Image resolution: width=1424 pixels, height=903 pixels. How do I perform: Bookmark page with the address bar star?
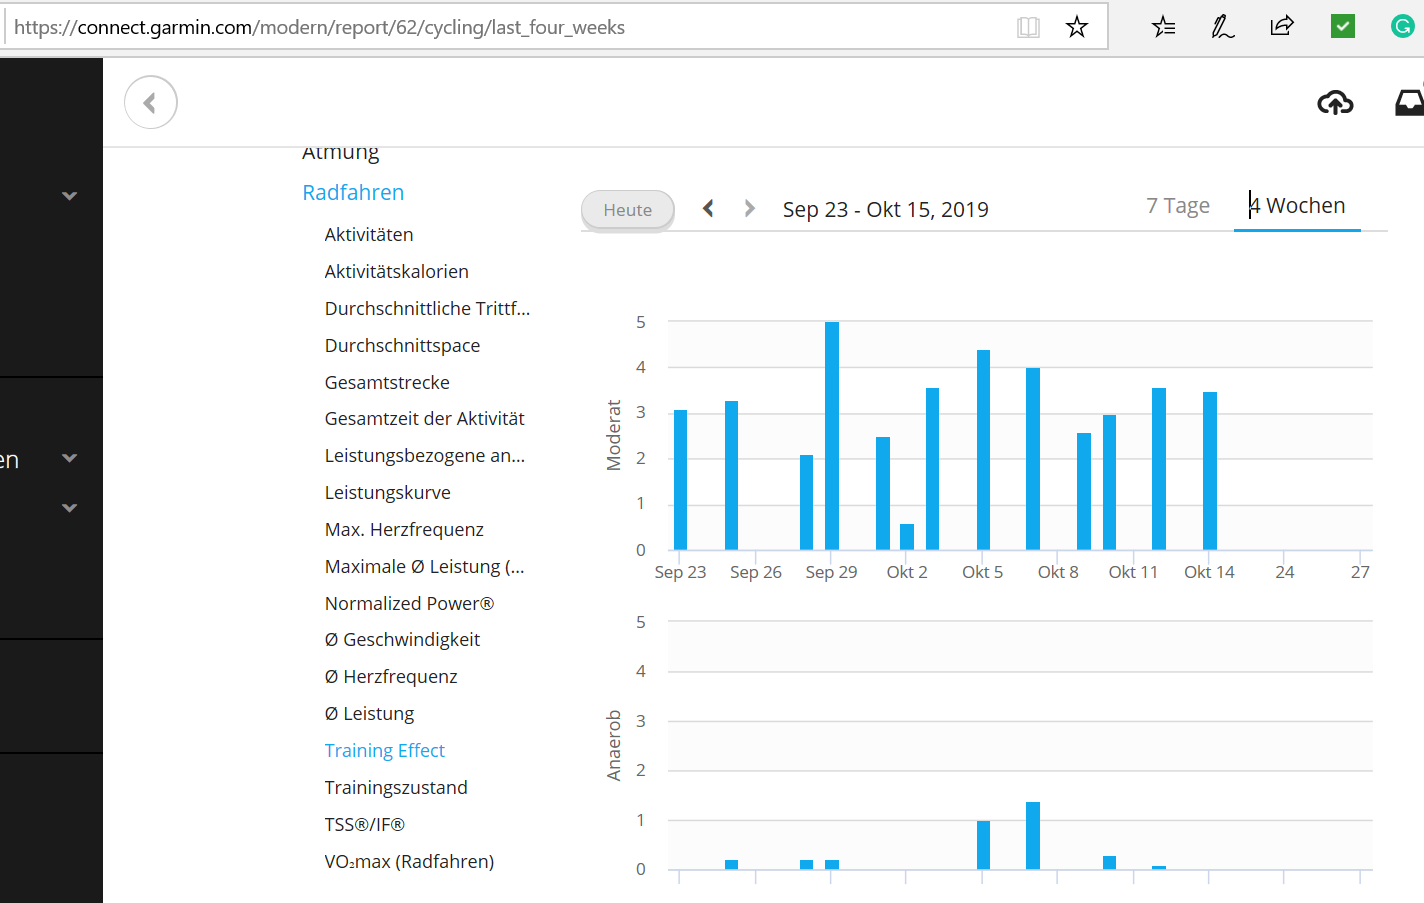(x=1077, y=27)
